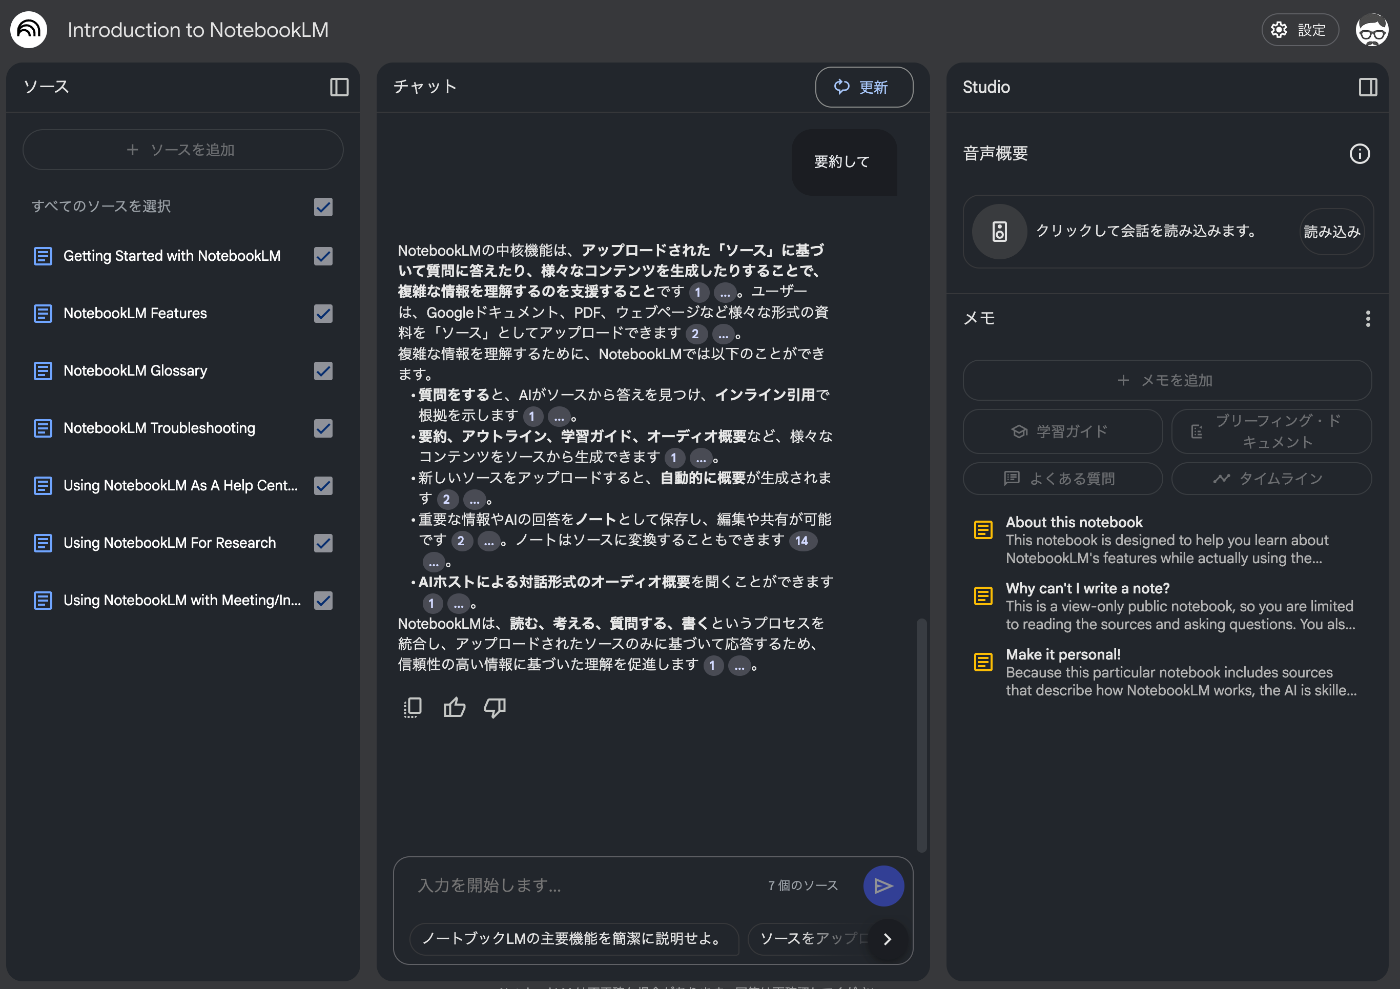Uncheck Using NotebookLM As A Help Cent... source
The image size is (1400, 989).
(323, 486)
